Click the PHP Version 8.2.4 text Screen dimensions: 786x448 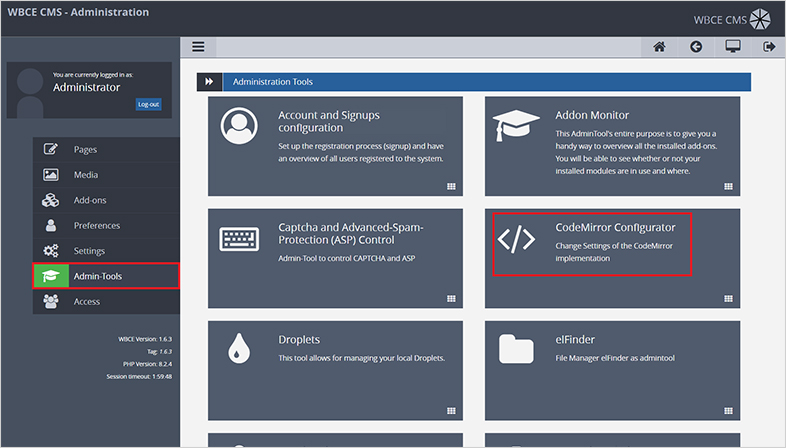[147, 364]
